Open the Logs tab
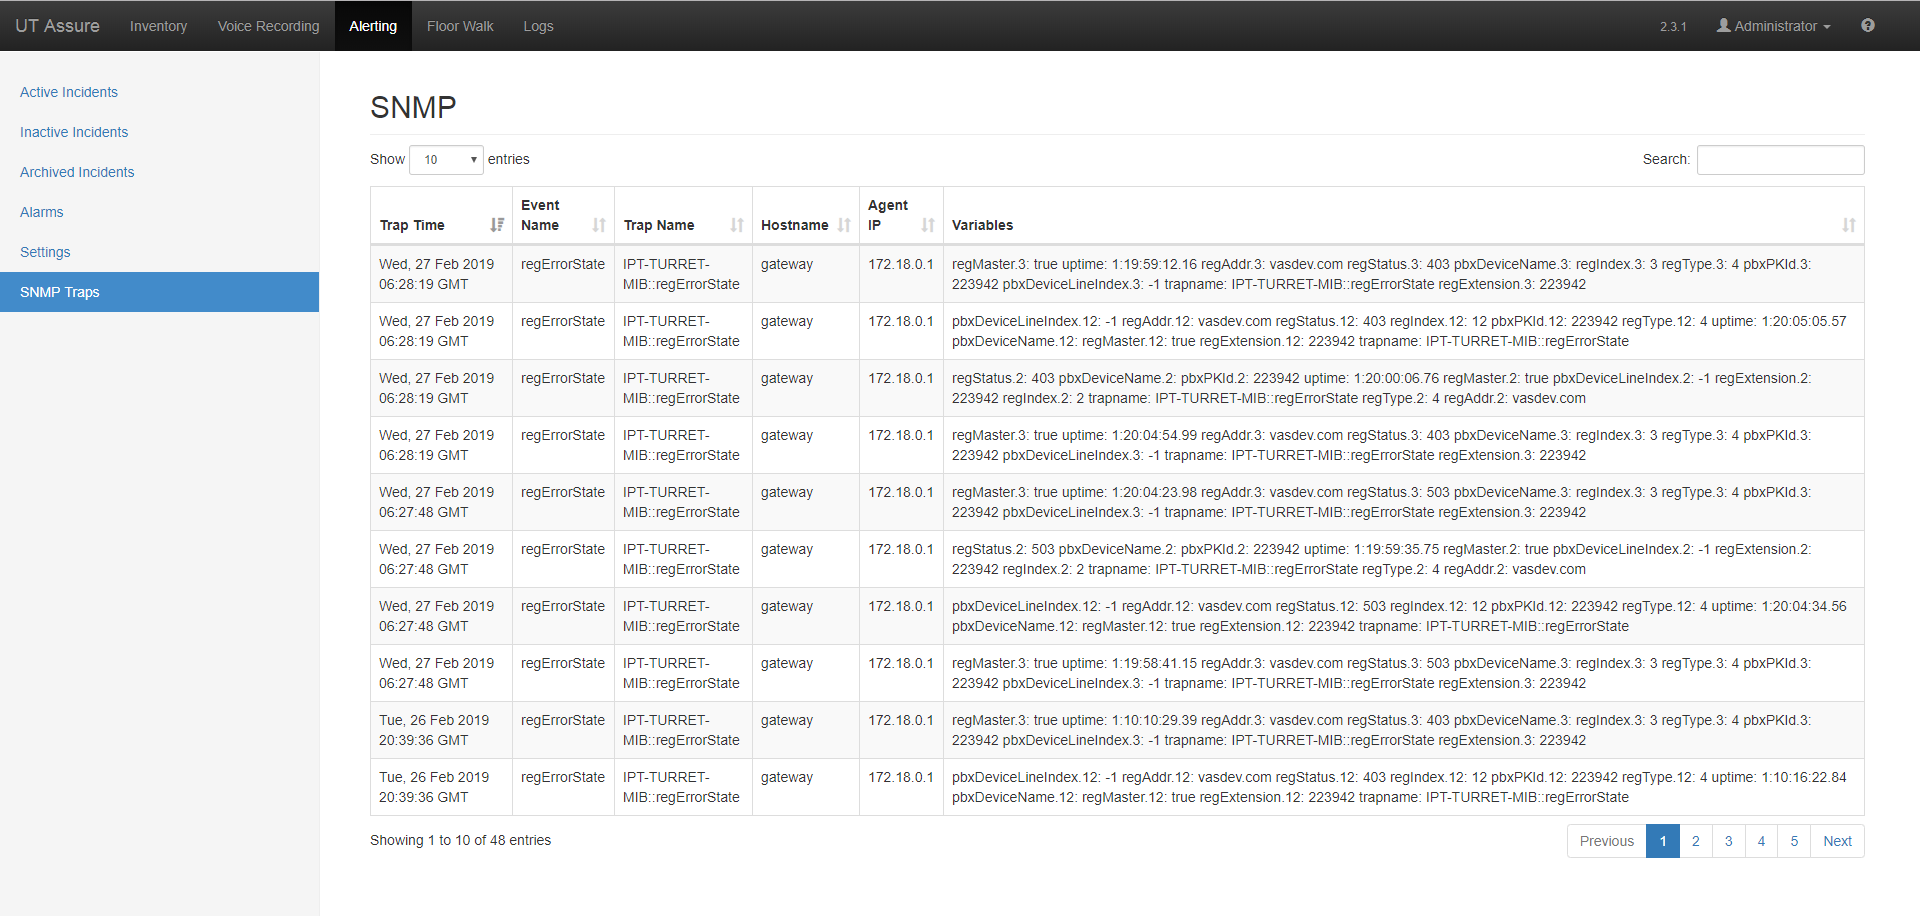 coord(538,26)
